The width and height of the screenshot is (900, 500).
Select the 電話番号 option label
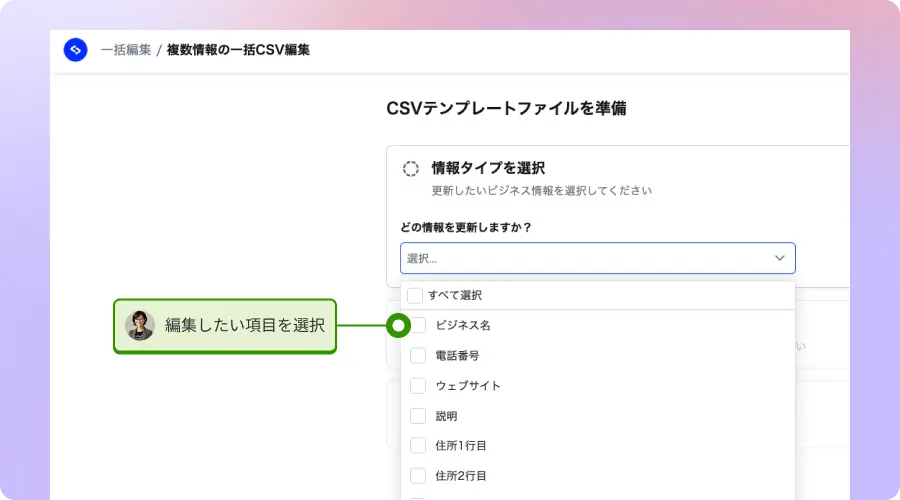pyautogui.click(x=457, y=355)
